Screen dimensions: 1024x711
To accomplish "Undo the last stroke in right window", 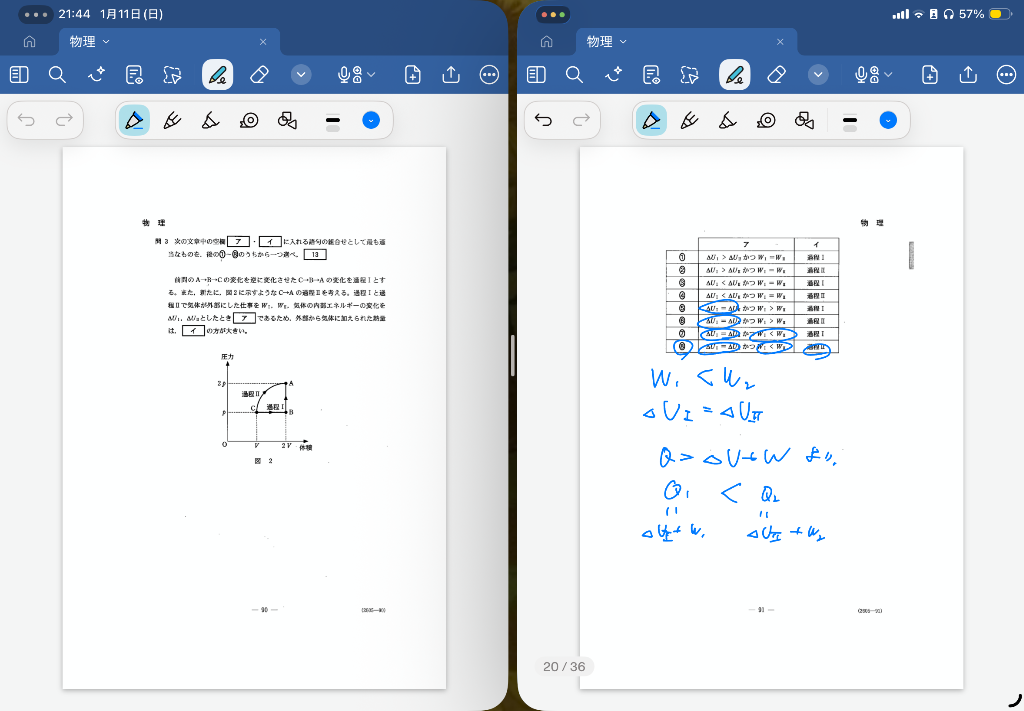I will pyautogui.click(x=543, y=120).
